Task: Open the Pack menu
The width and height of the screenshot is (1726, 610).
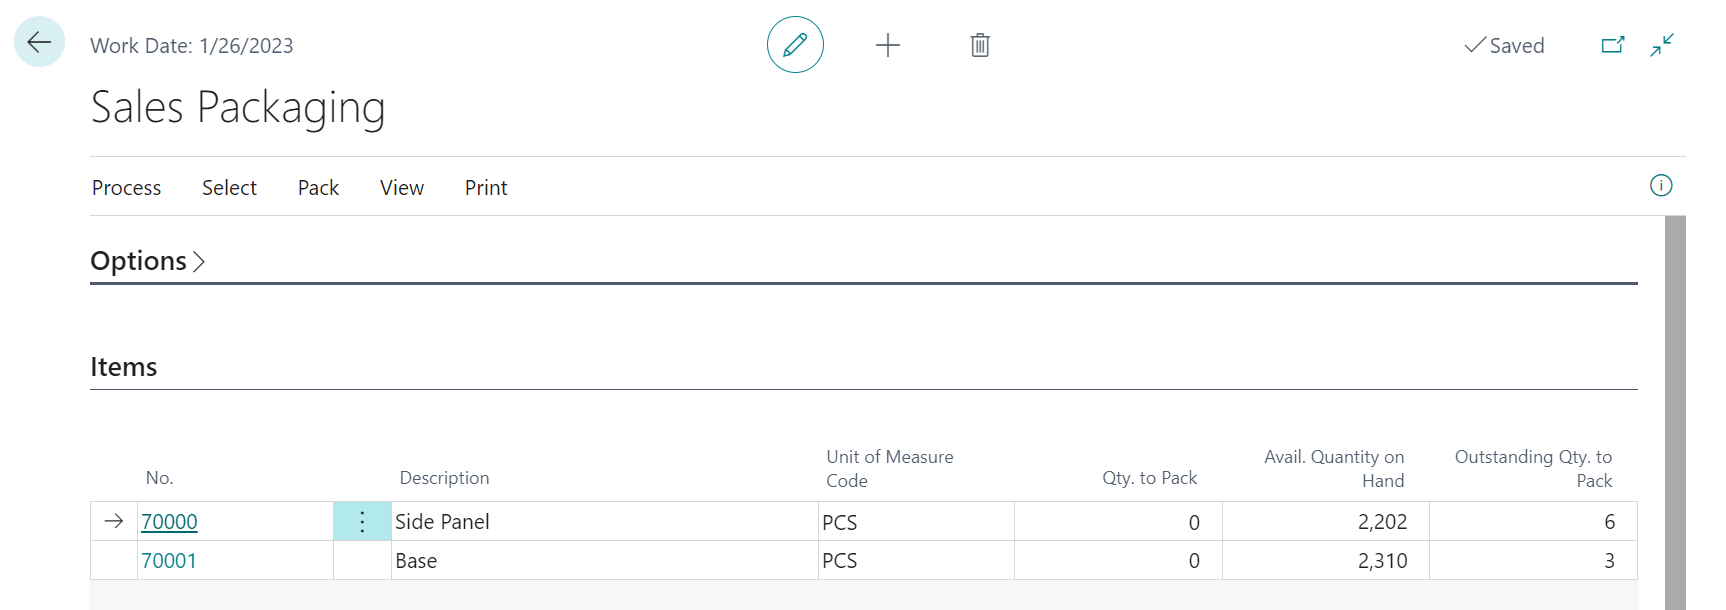Action: 318,188
